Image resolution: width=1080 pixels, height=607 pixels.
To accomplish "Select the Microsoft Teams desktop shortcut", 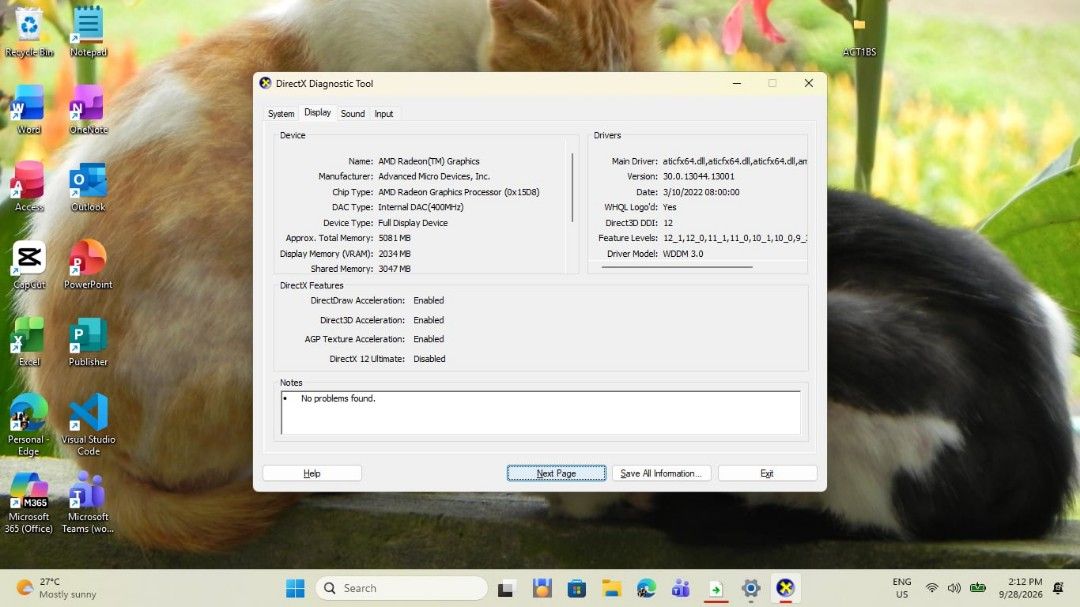I will (88, 503).
